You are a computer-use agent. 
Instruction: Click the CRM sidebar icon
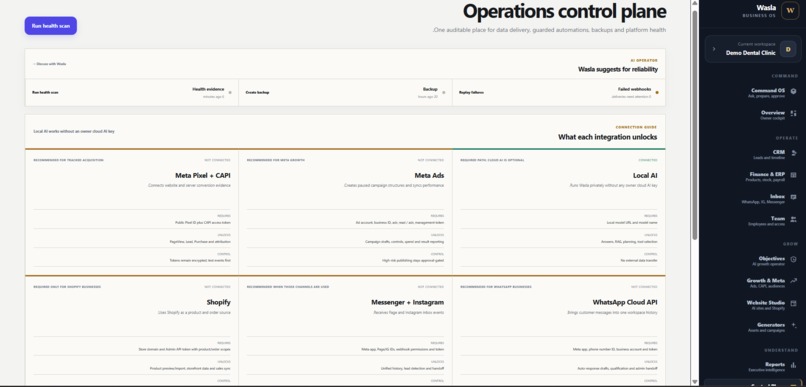coord(794,153)
